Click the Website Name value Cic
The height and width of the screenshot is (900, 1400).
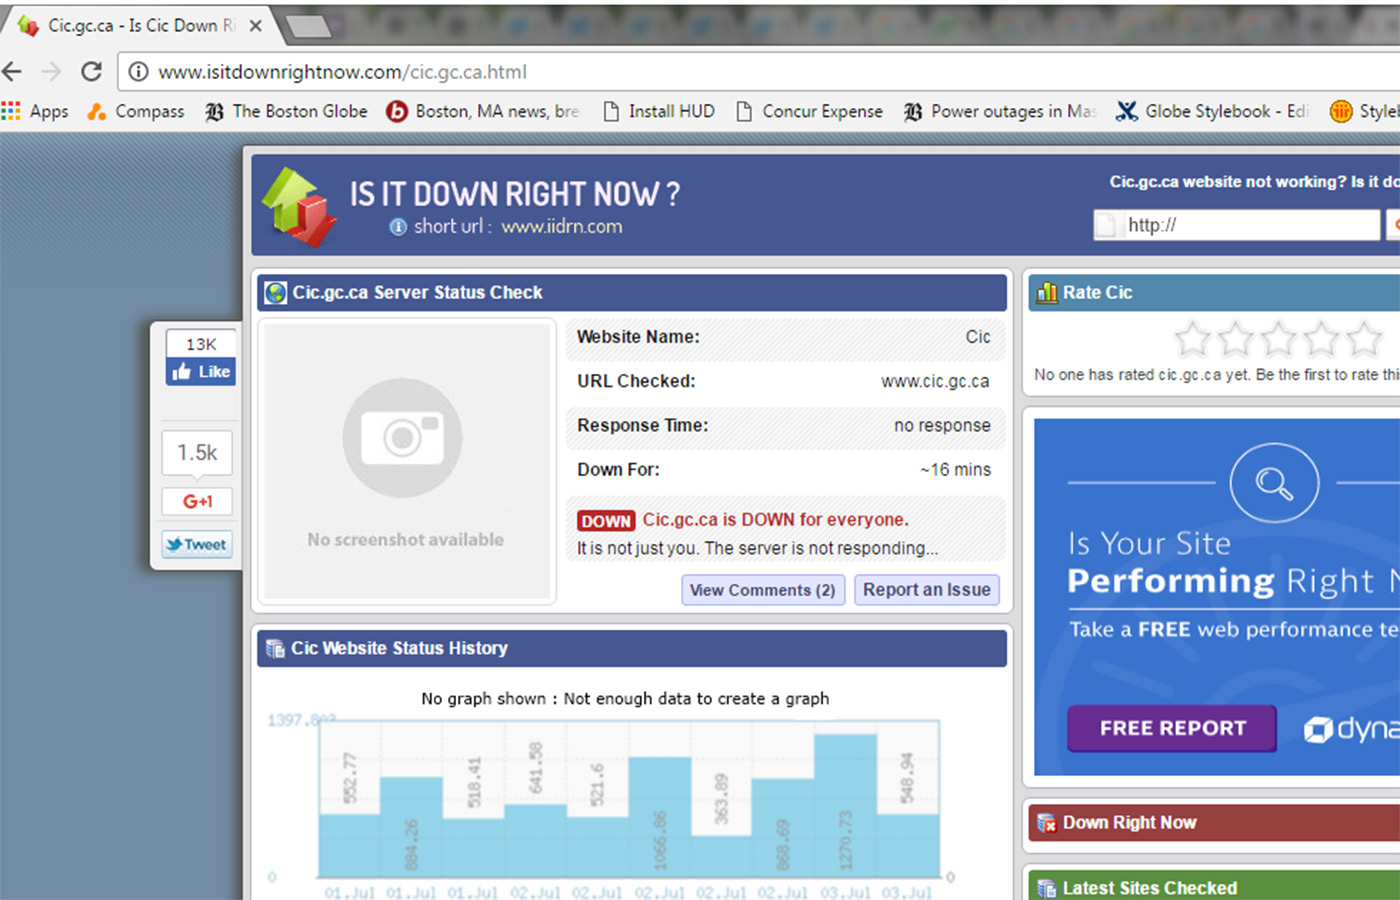tap(978, 337)
